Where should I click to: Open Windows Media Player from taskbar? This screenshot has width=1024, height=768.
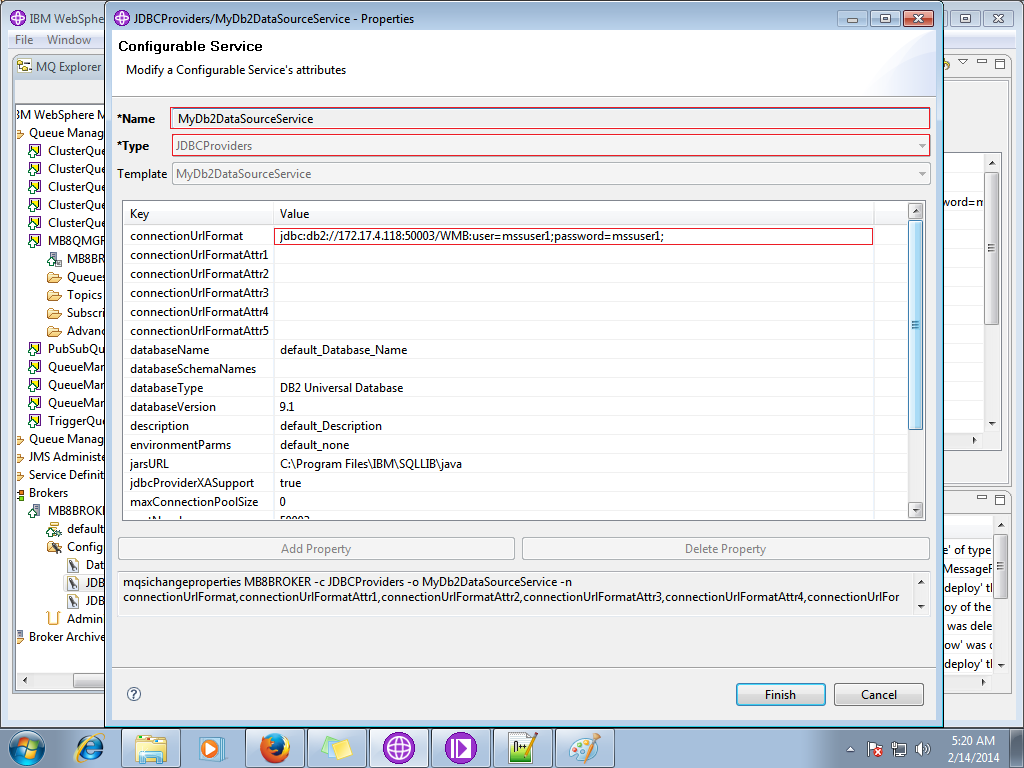(x=212, y=748)
